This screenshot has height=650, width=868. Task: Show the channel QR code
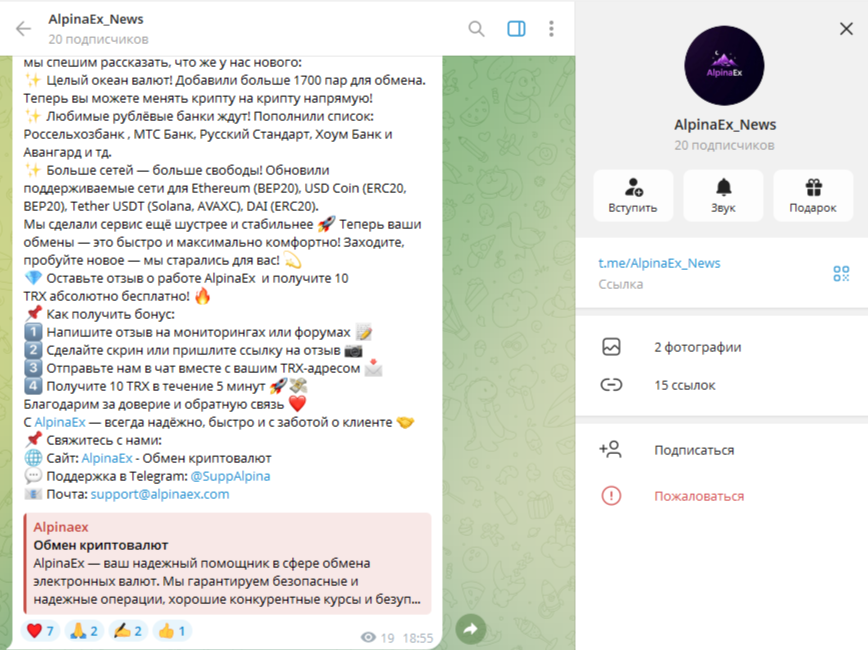841,273
